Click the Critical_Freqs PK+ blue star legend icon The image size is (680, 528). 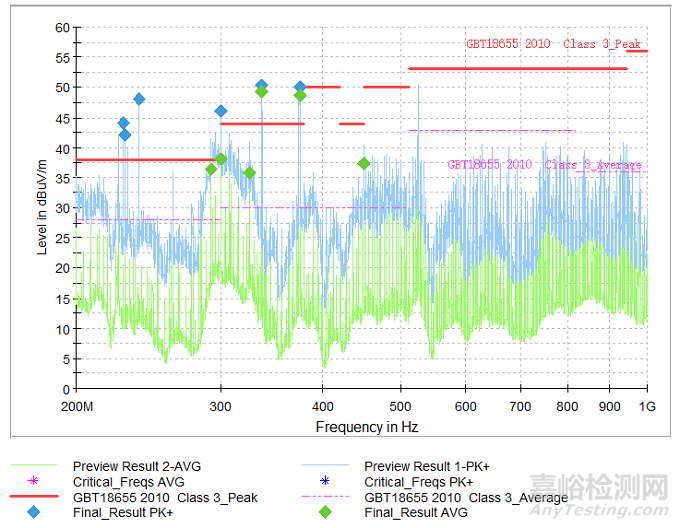point(326,482)
